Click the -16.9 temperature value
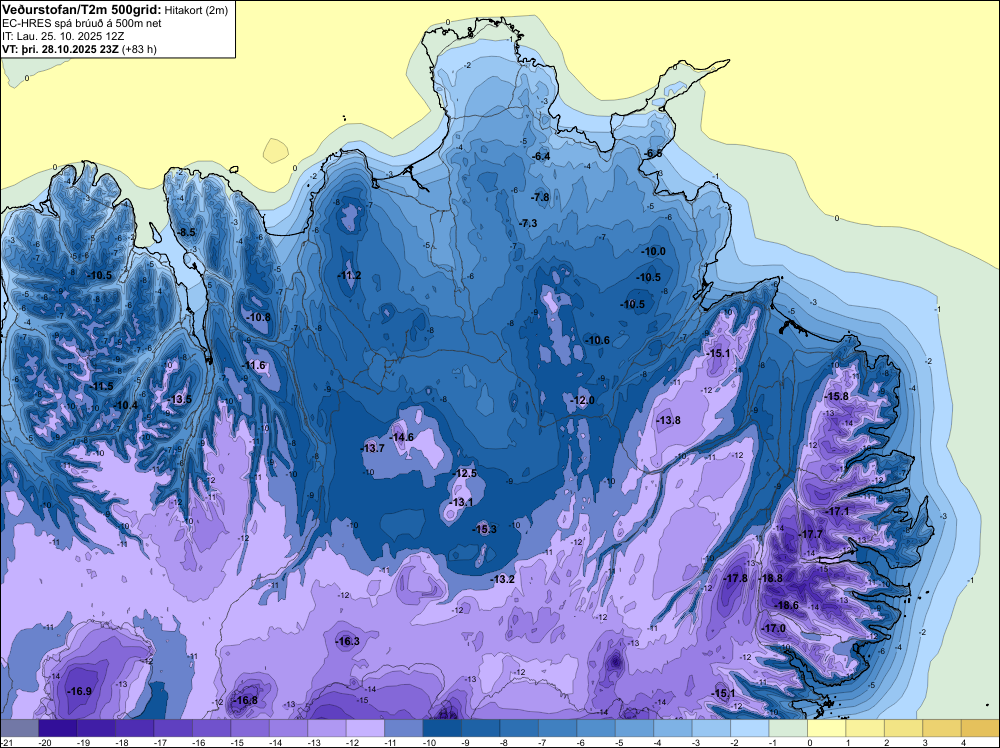This screenshot has height=748, width=1000. [x=80, y=691]
